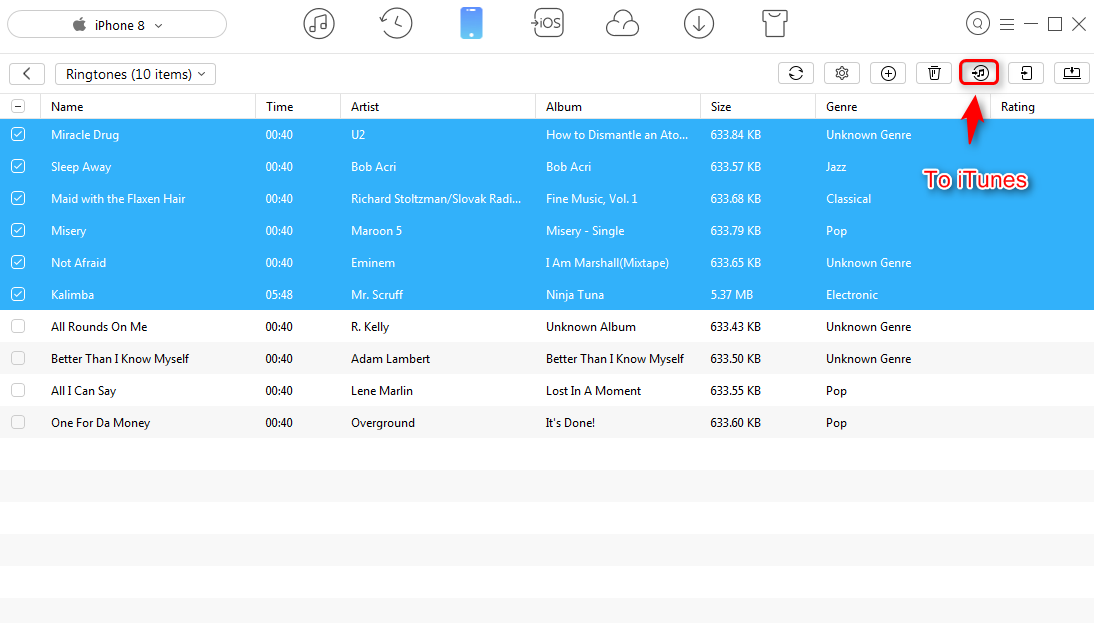1094x623 pixels.
Task: Open the hamburger menu icon
Action: [1007, 24]
